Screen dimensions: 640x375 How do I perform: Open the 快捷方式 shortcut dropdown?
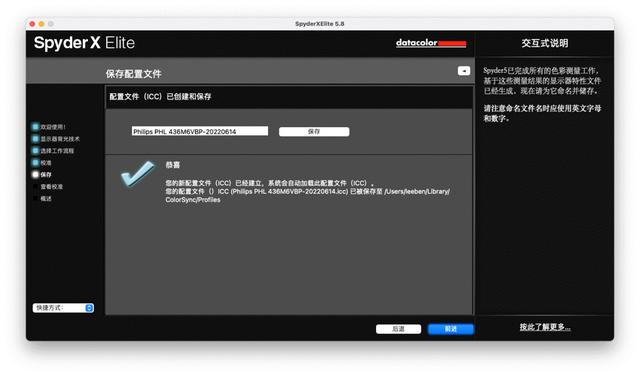63,308
